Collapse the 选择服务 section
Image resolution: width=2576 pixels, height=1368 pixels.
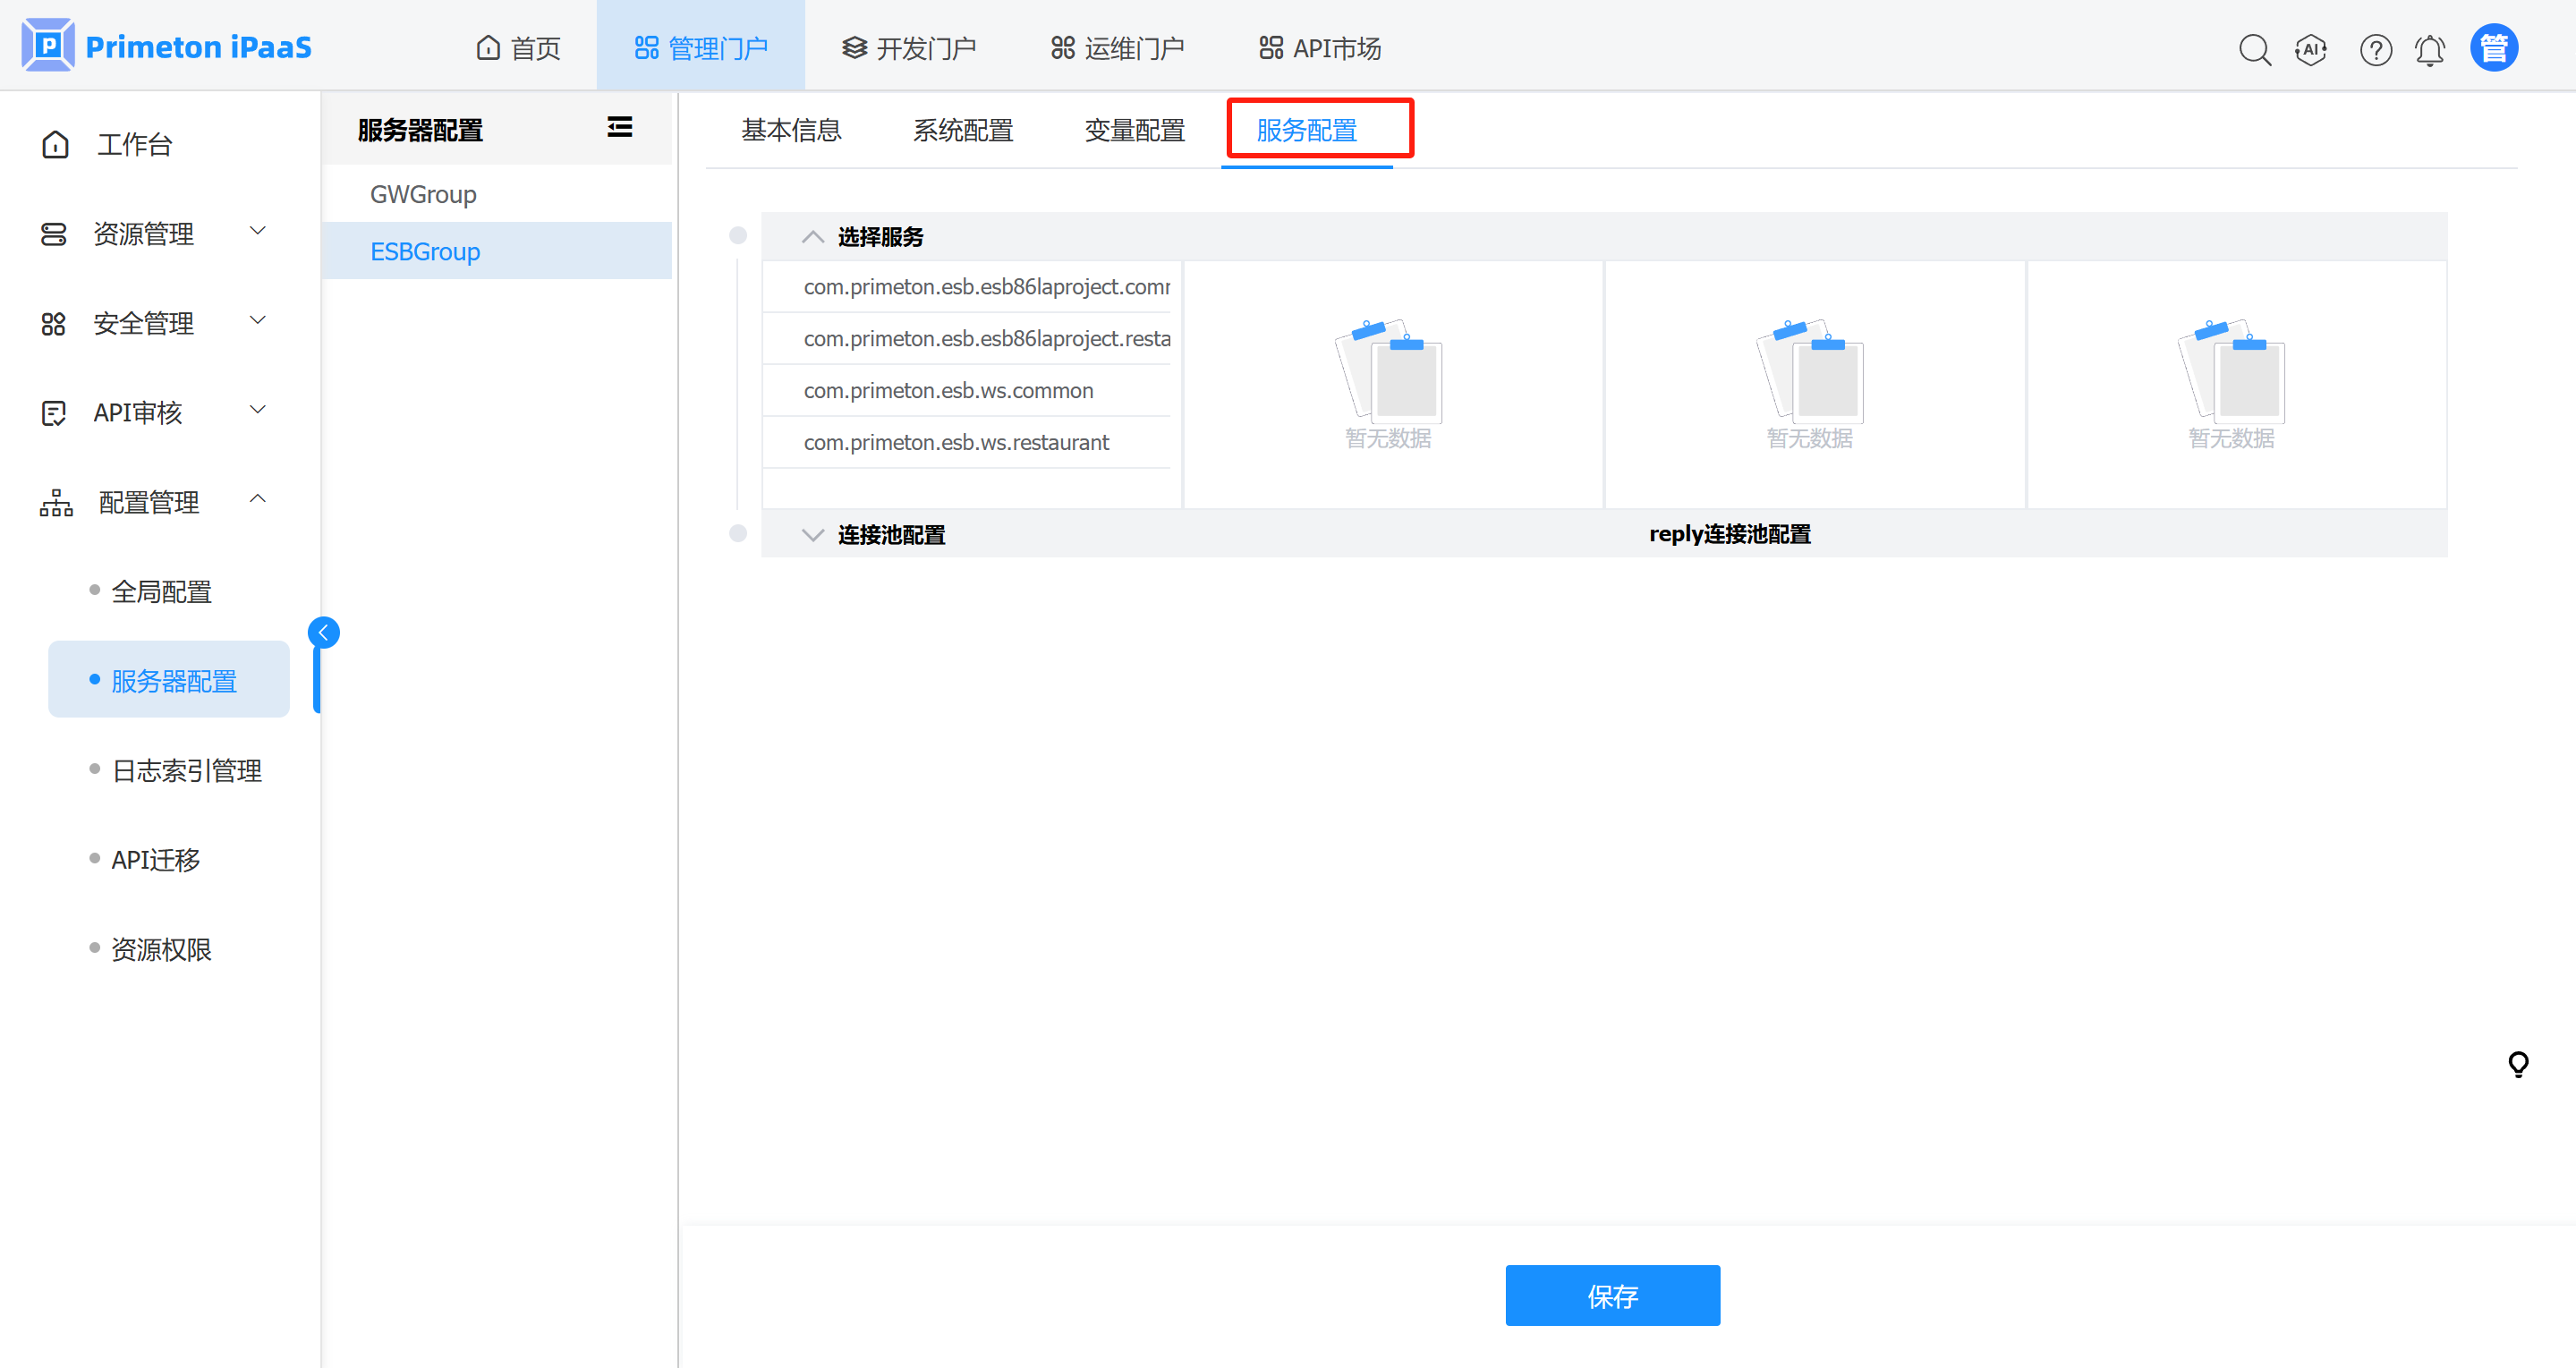[x=812, y=237]
